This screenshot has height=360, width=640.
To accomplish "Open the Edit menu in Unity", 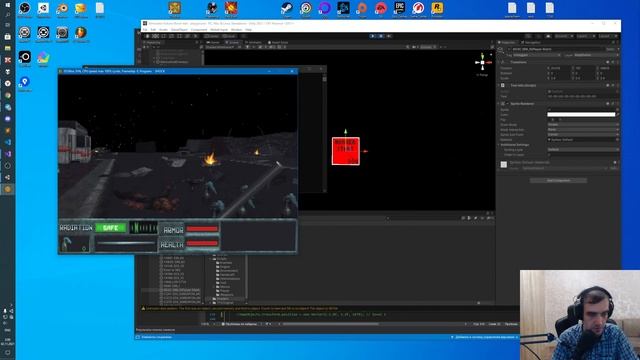I will pos(153,30).
